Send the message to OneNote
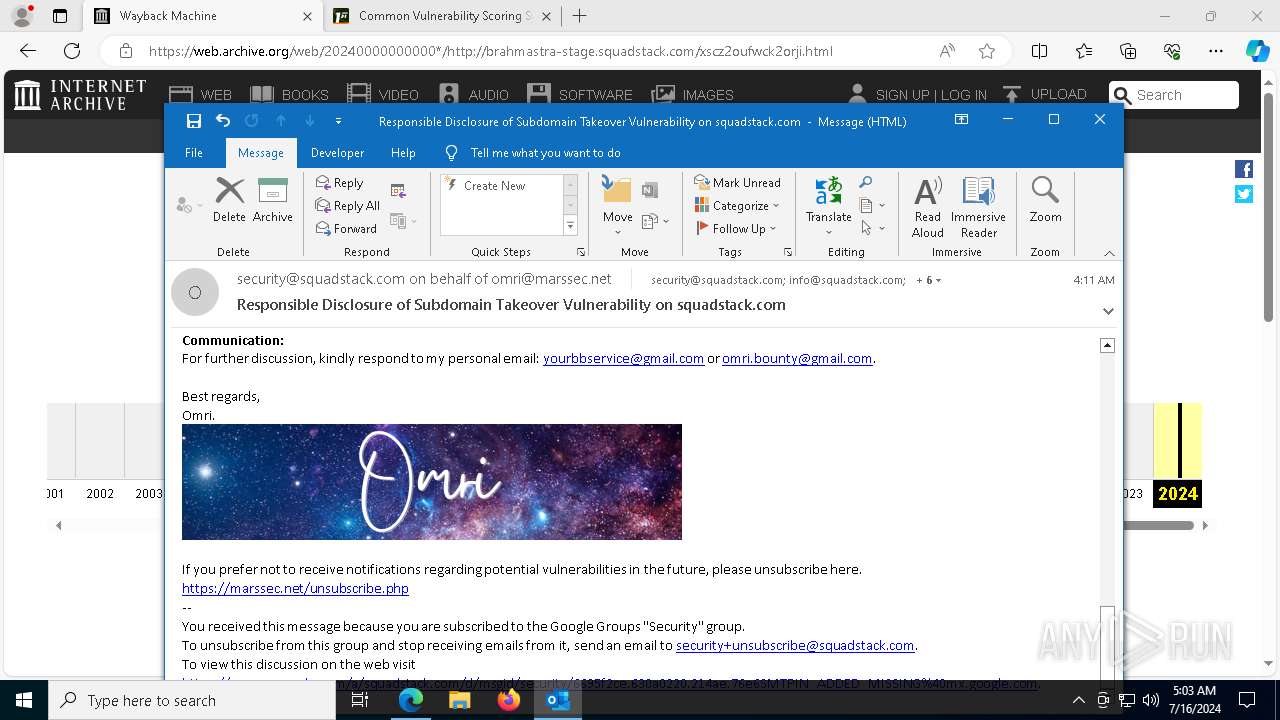1280x720 pixels. [x=650, y=191]
